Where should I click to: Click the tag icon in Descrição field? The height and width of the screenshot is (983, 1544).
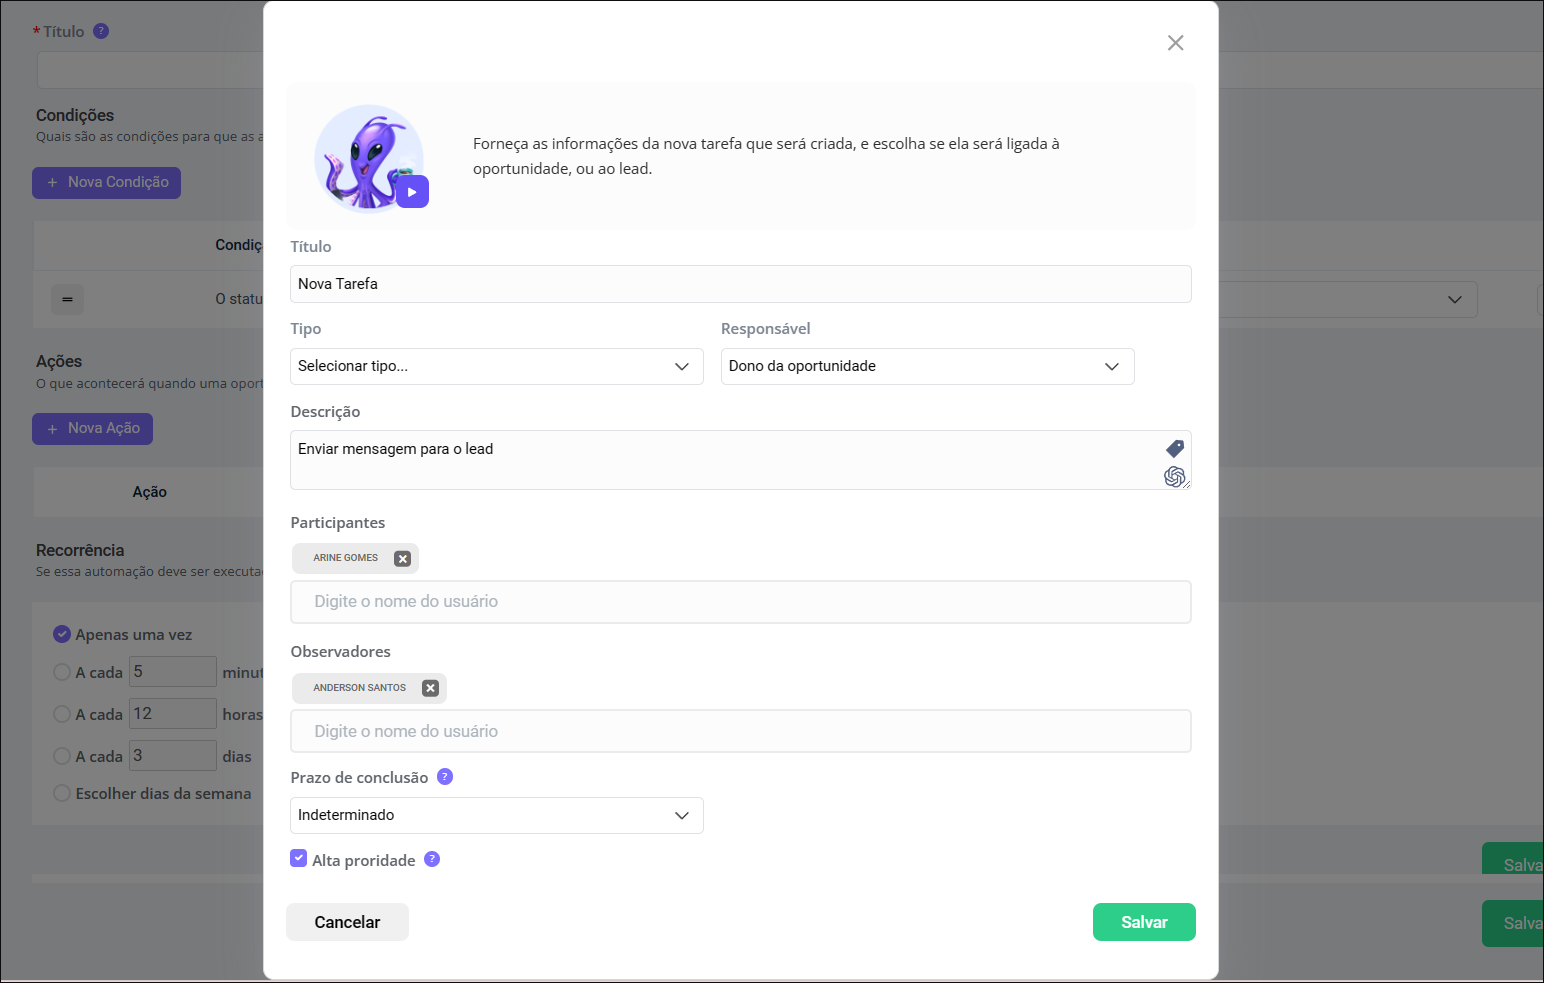click(1175, 449)
